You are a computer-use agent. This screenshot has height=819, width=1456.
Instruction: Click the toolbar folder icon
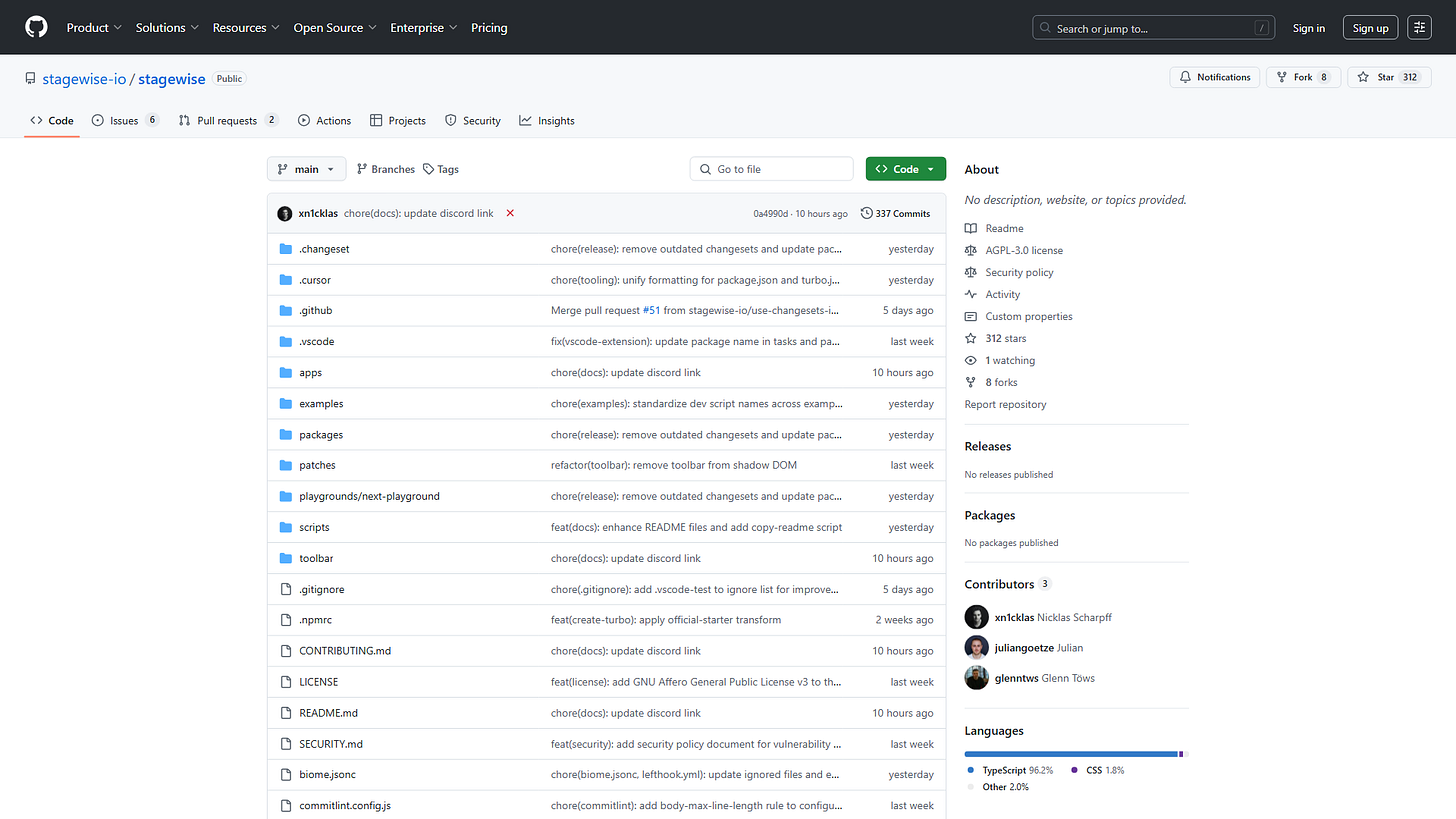point(286,558)
